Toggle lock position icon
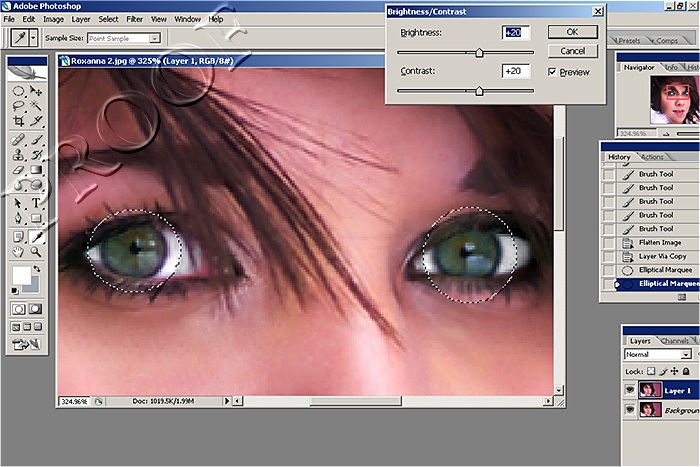The width and height of the screenshot is (700, 467). click(x=675, y=371)
